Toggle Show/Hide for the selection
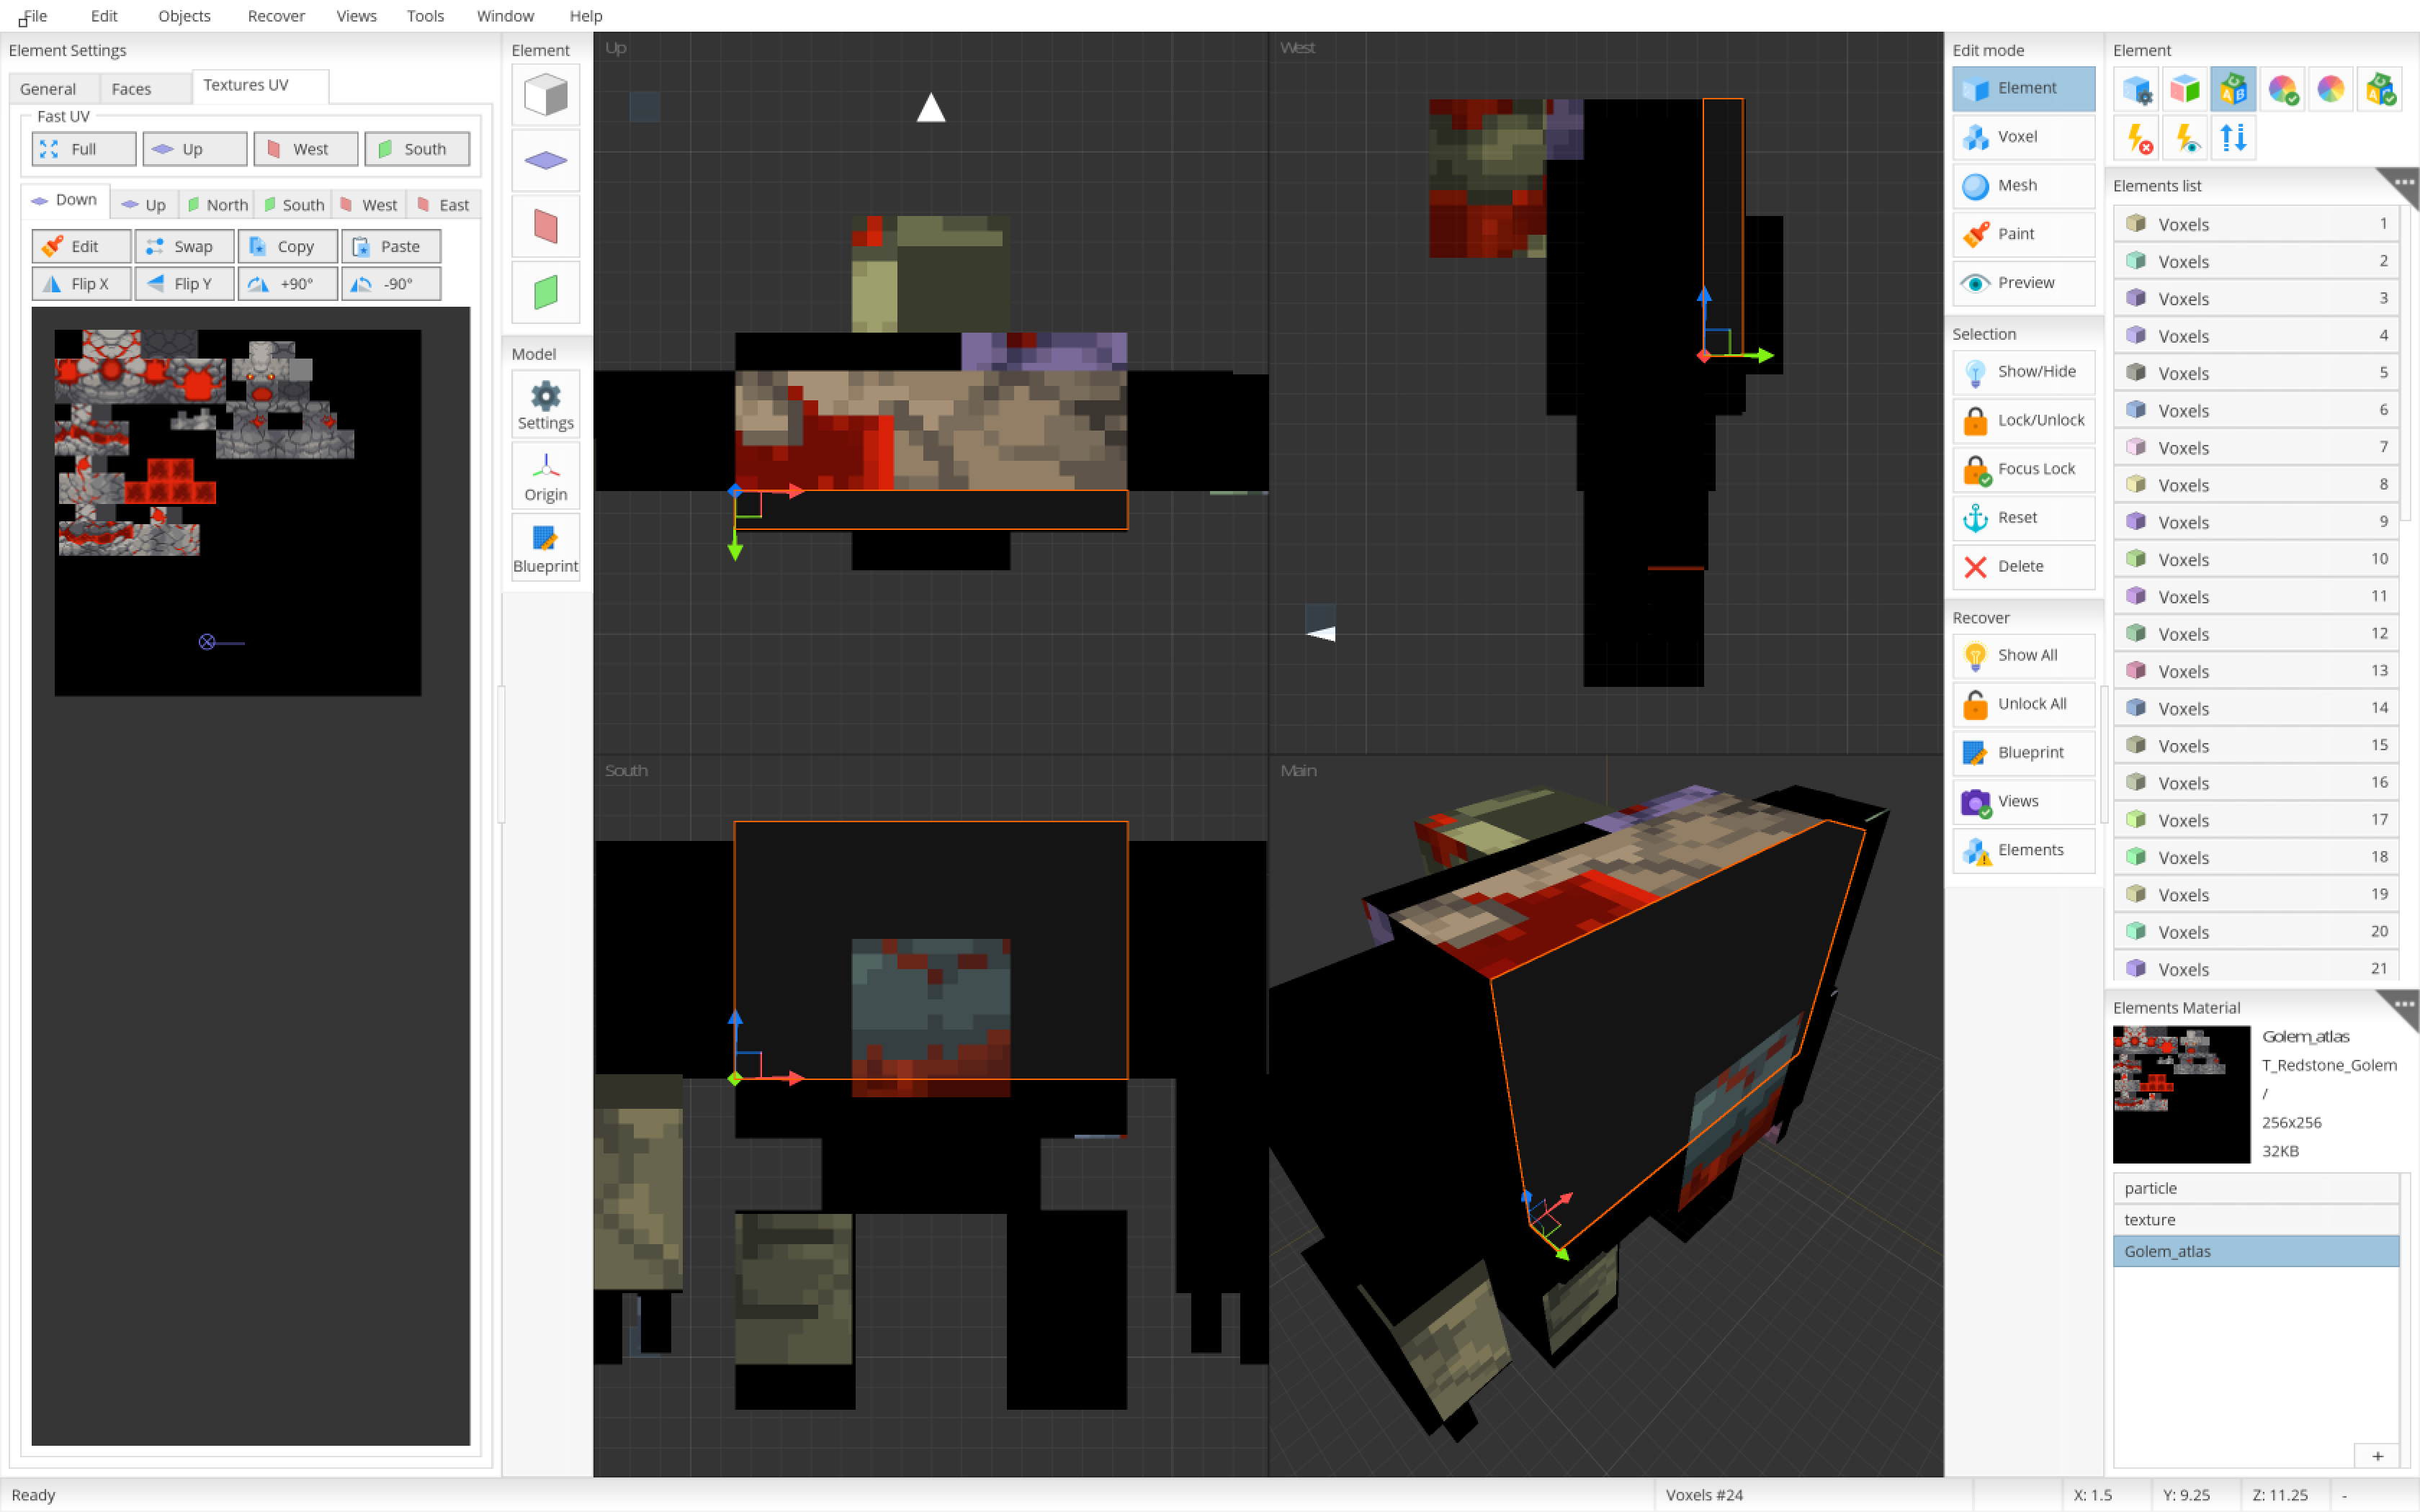Screen dimensions: 2420x1512 2023,372
